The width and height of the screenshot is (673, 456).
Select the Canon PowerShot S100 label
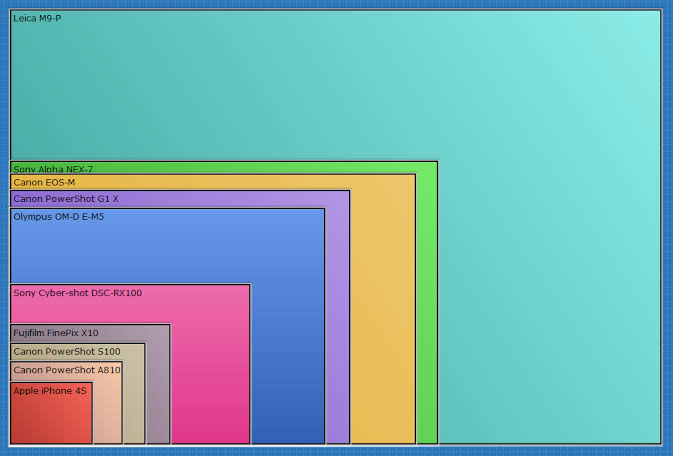[67, 351]
